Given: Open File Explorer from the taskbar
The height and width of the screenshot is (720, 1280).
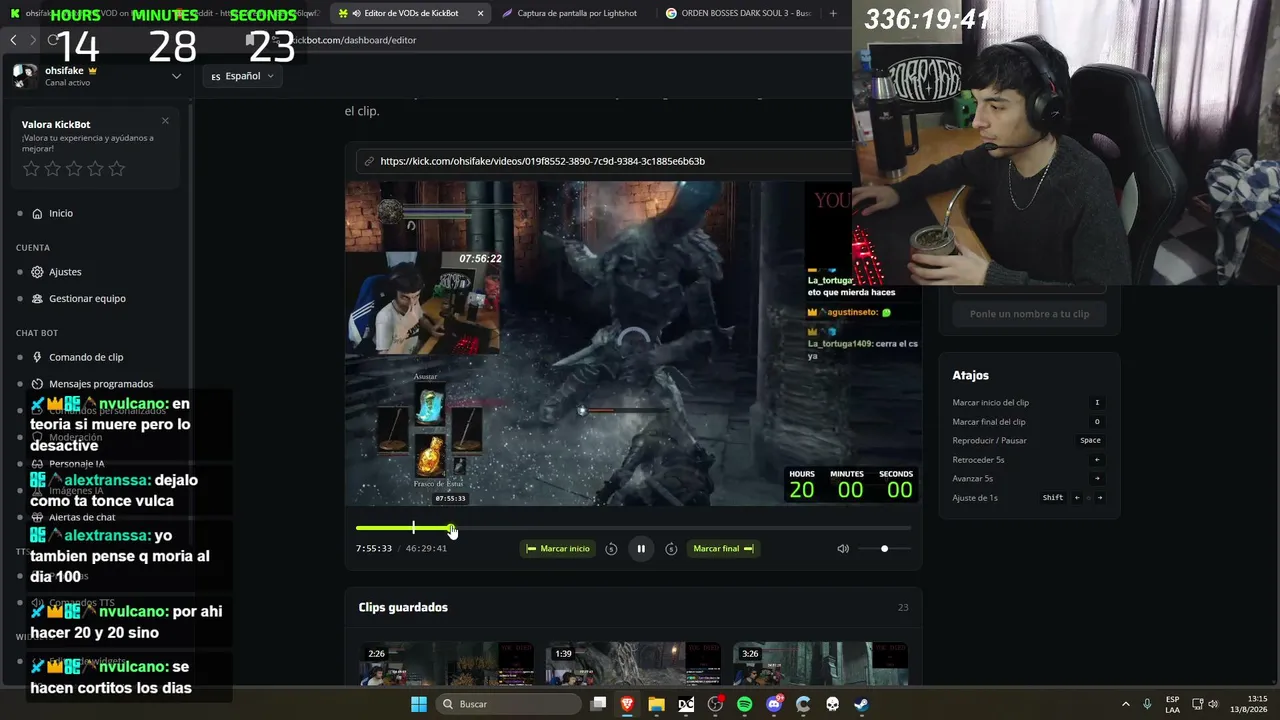Looking at the screenshot, I should pyautogui.click(x=656, y=704).
